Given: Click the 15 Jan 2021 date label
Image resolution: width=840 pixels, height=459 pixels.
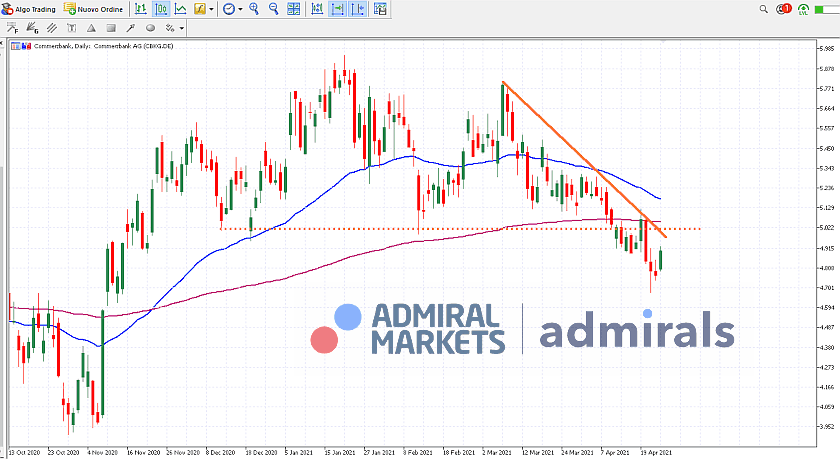Looking at the screenshot, I should (340, 453).
